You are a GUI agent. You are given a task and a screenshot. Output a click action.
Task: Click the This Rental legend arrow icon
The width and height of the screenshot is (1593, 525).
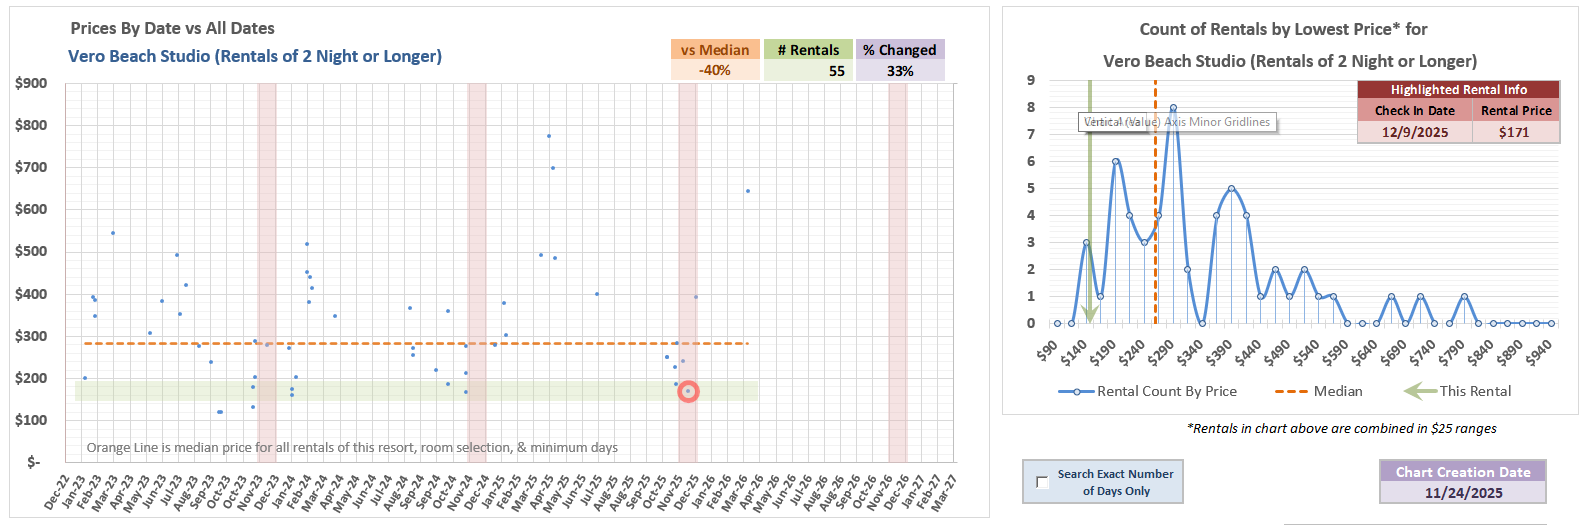coord(1420,392)
